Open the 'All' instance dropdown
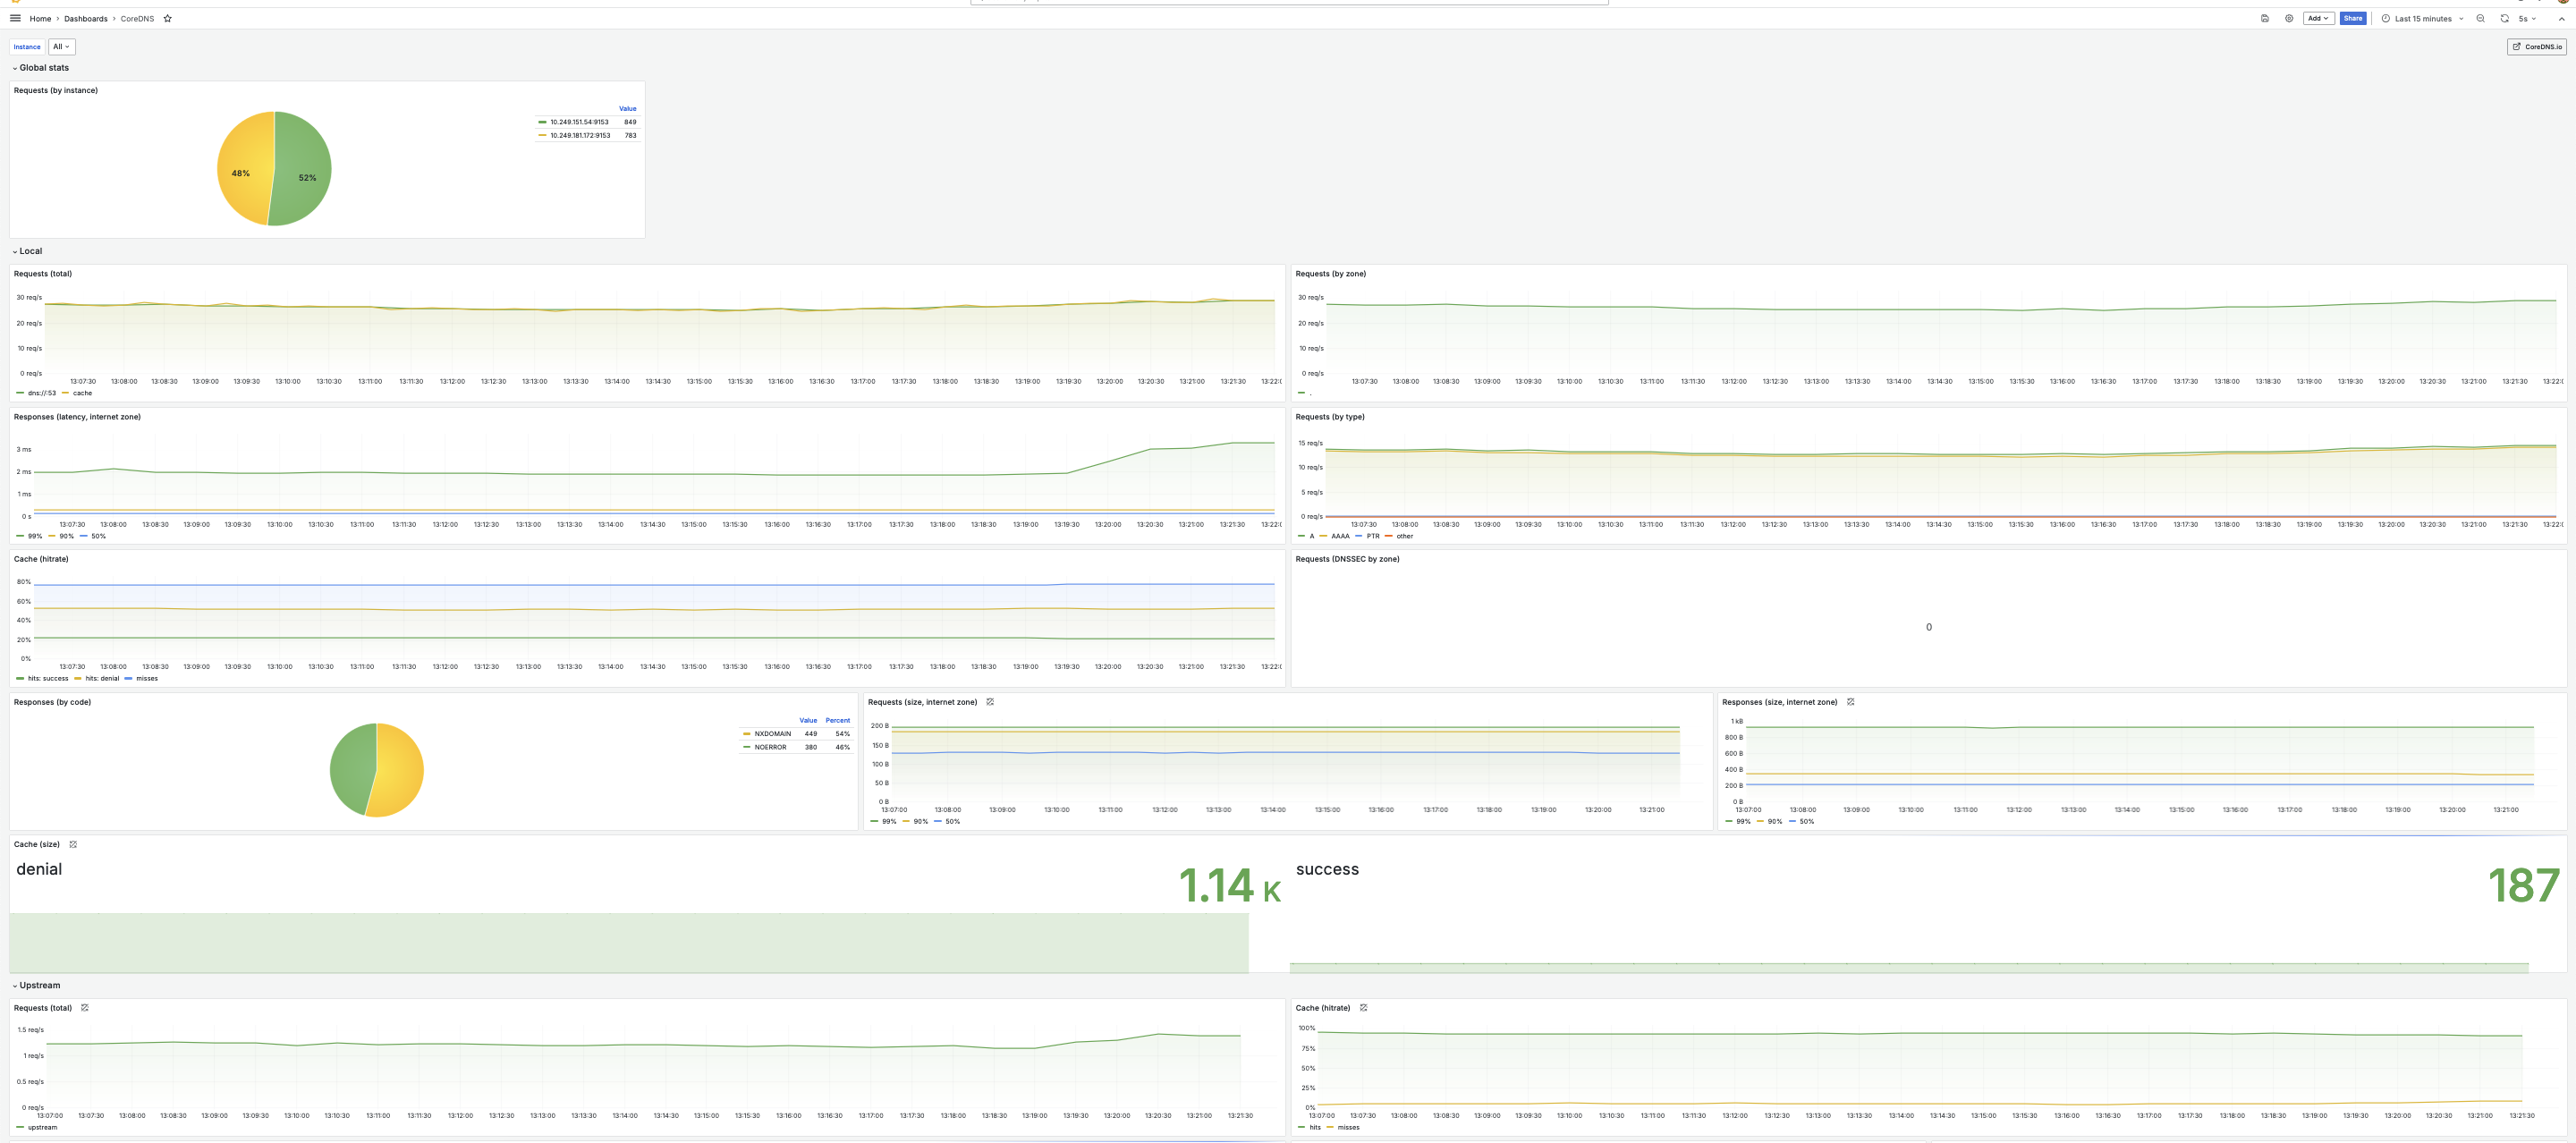The image size is (2576, 1143). (61, 46)
